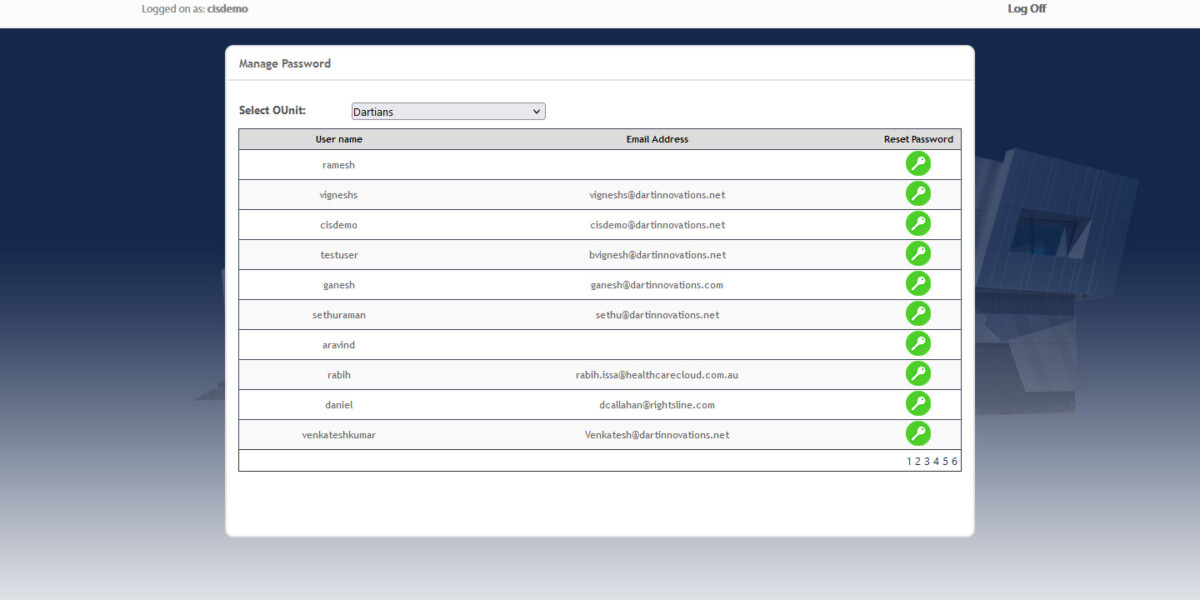Click the dropdown arrow beside Dartians
This screenshot has height=600, width=1200.
point(536,111)
